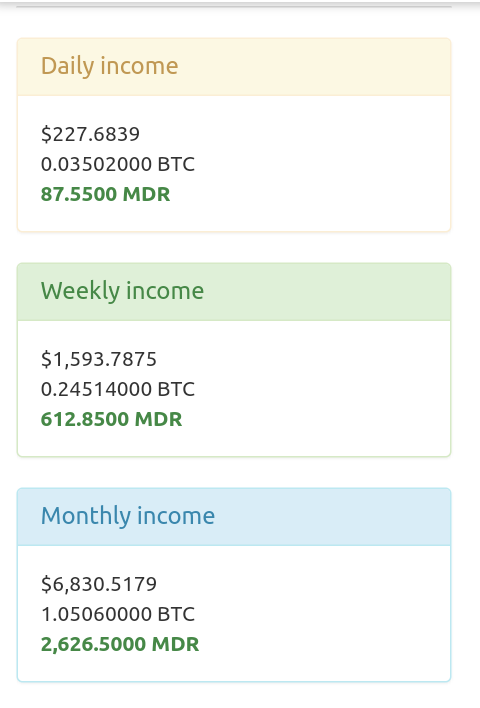Screen dimensions: 480x708
Task: Click the green 612.8500 MDR weekly value
Action: click(112, 419)
